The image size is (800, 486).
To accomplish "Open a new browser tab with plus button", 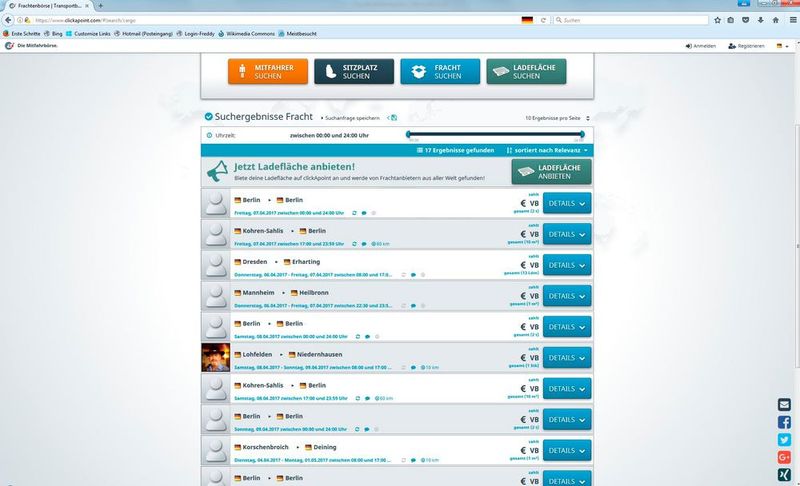I will (x=101, y=6).
